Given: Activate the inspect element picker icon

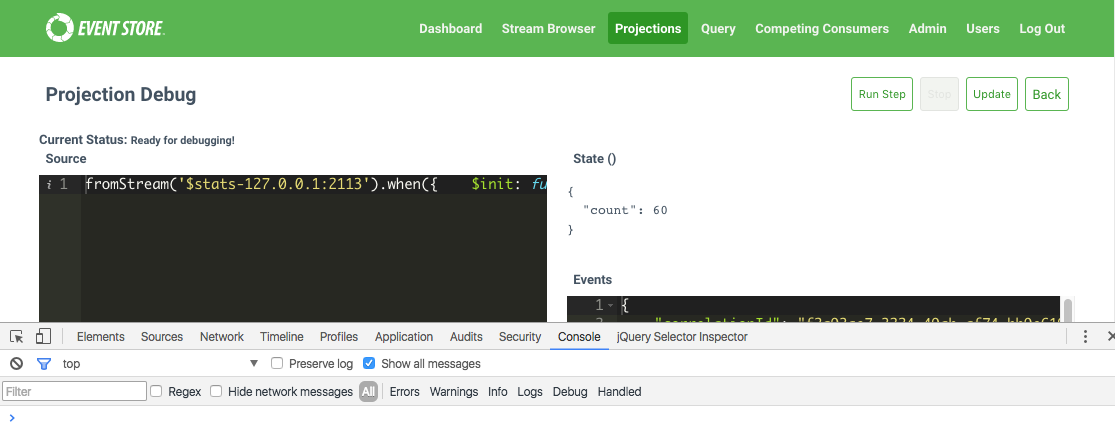Looking at the screenshot, I should pyautogui.click(x=17, y=337).
